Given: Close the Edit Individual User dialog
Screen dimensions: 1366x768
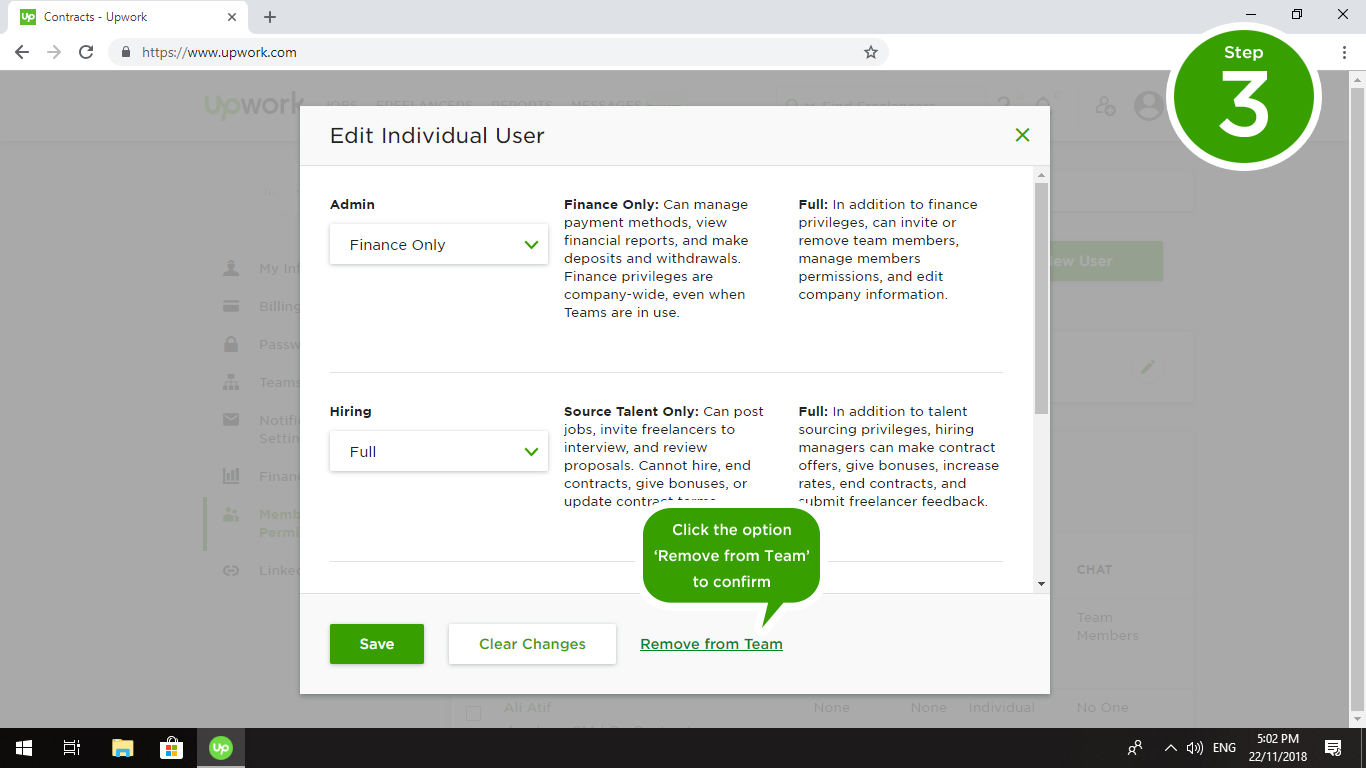Looking at the screenshot, I should coord(1022,135).
